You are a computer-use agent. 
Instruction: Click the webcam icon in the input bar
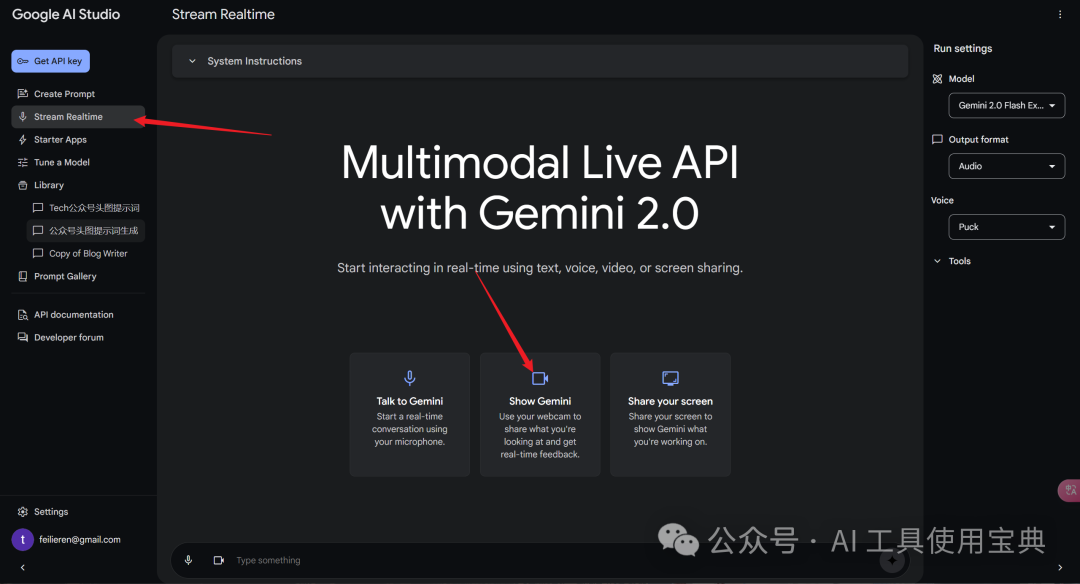pyautogui.click(x=219, y=561)
